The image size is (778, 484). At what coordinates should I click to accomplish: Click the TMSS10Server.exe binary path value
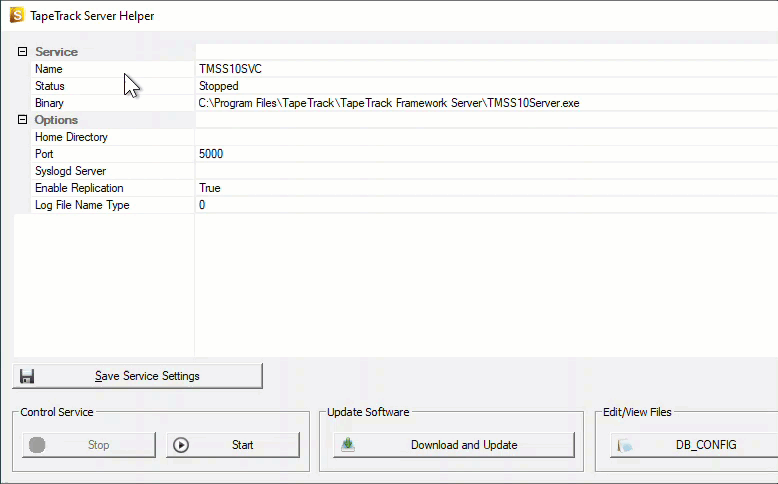[389, 103]
